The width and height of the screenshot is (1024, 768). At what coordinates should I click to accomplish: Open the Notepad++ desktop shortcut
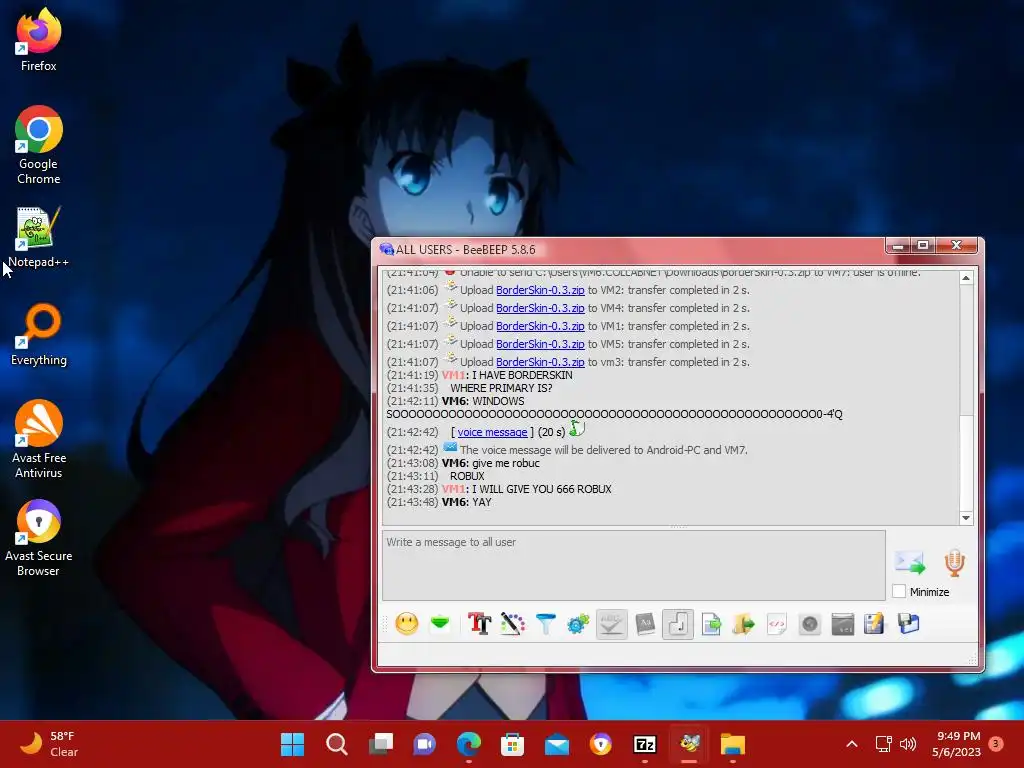pos(39,237)
